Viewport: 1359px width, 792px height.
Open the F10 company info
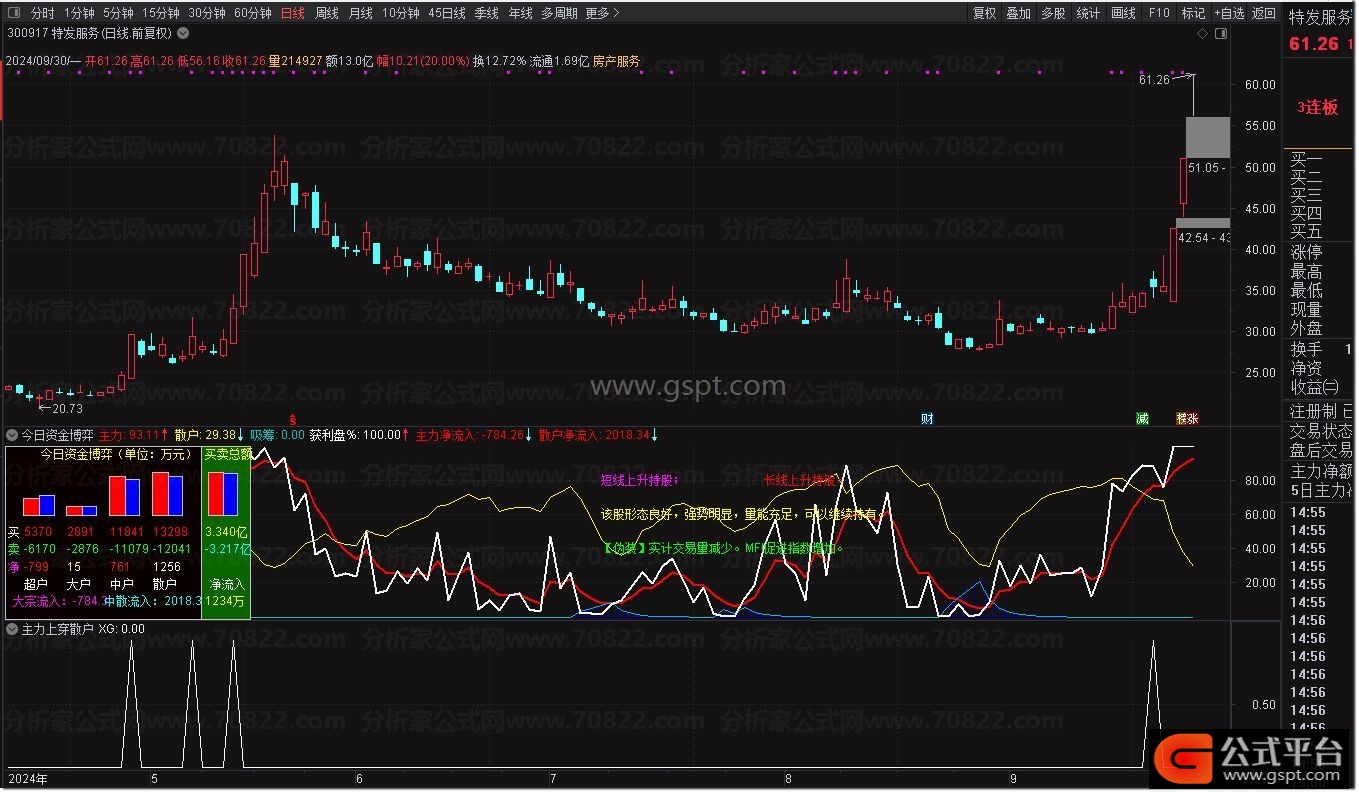pos(1159,13)
